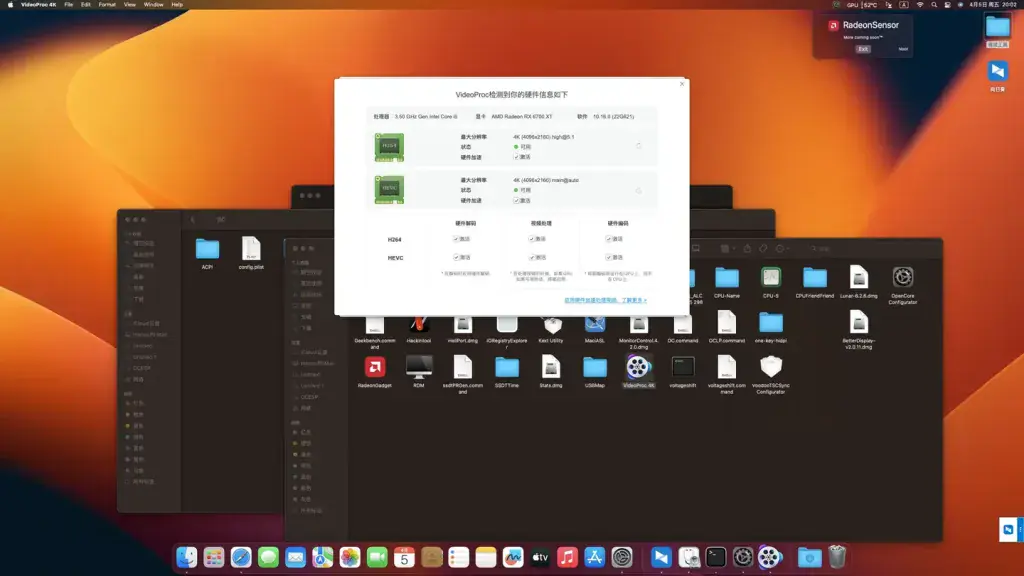
Task: Click the H264 chip icon in the VideoProc dialog
Action: pos(389,146)
